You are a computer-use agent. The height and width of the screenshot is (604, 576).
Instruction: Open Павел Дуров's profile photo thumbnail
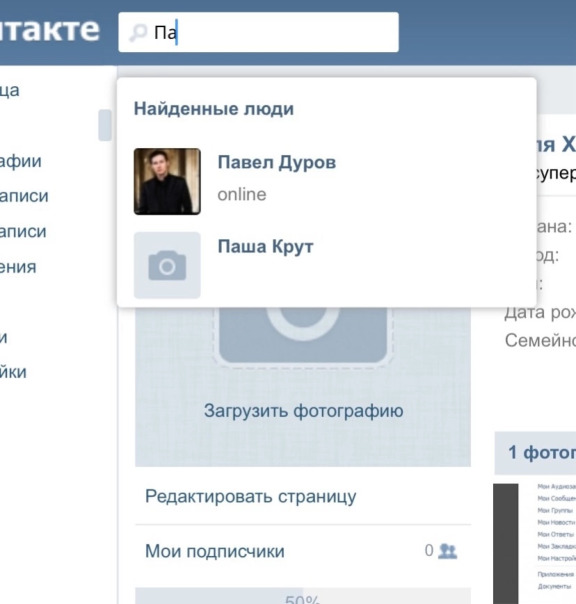click(167, 181)
